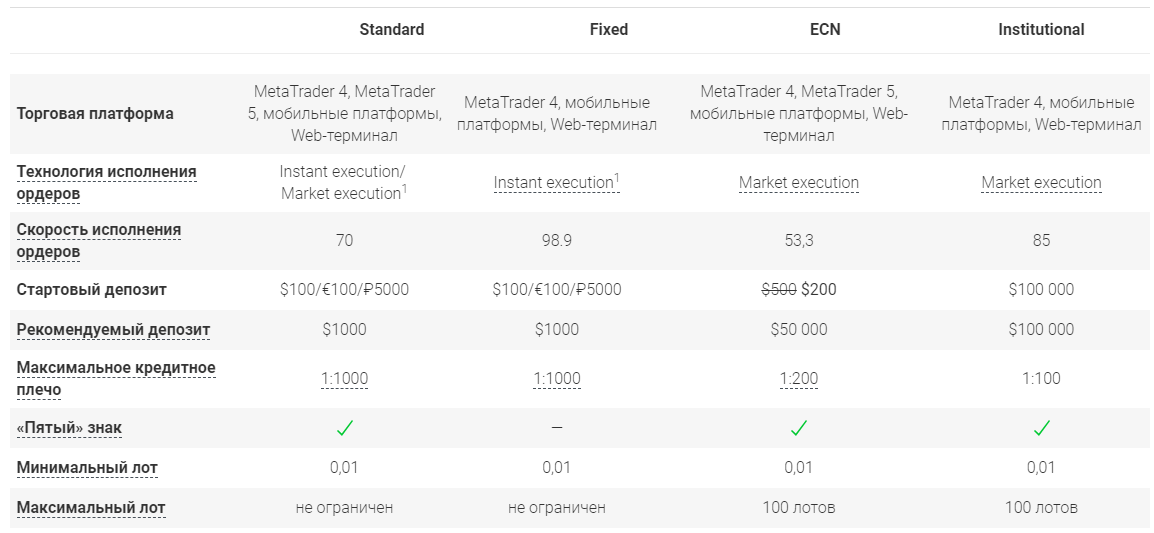The image size is (1154, 533).
Task: Click Instant execution in the Fixed column
Action: tap(553, 183)
